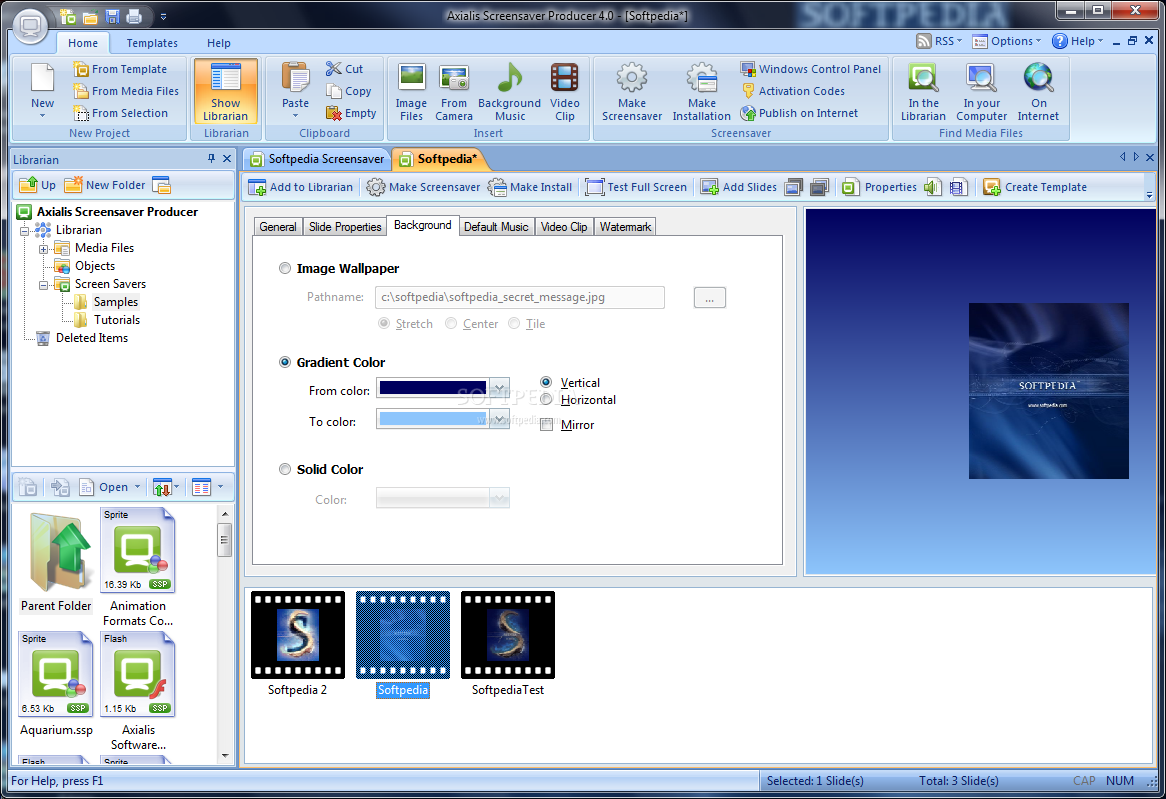Image resolution: width=1166 pixels, height=799 pixels.
Task: Insert a Video Clip
Action: point(564,92)
